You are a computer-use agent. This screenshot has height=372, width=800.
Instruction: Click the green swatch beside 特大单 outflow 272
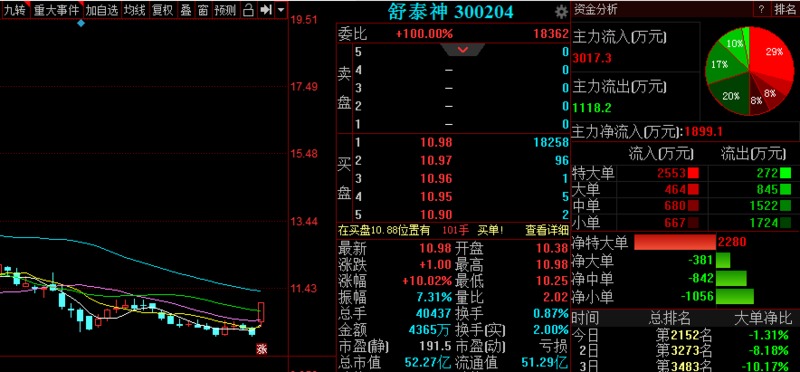[x=785, y=173]
